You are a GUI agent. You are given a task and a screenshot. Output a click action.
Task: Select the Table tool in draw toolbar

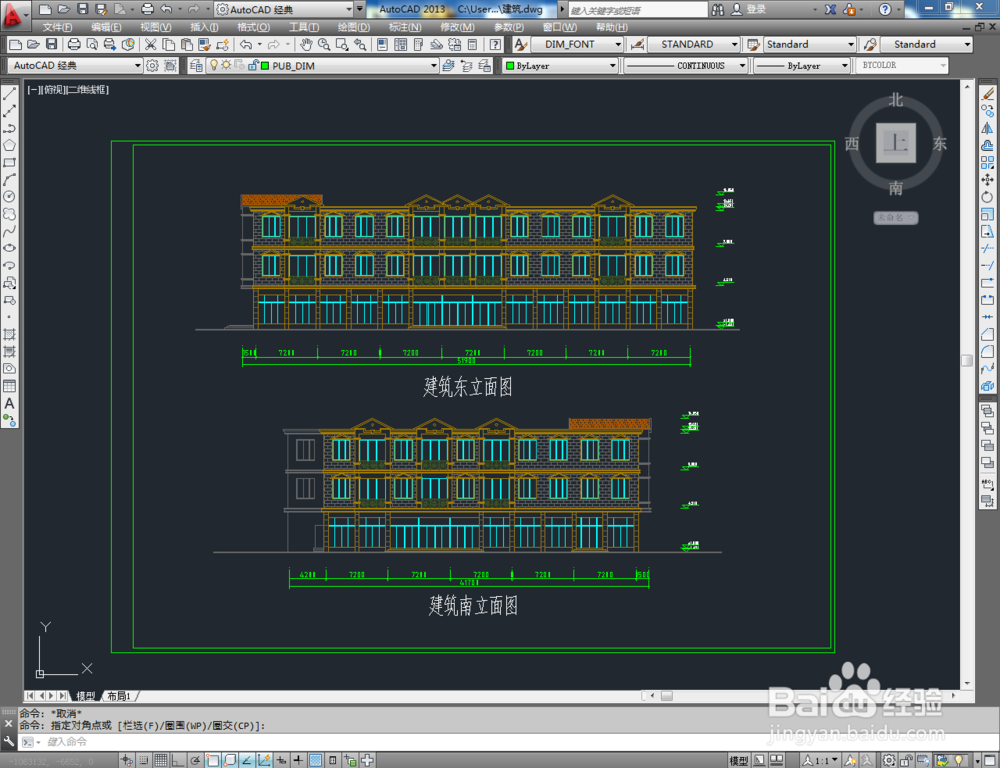tap(10, 386)
